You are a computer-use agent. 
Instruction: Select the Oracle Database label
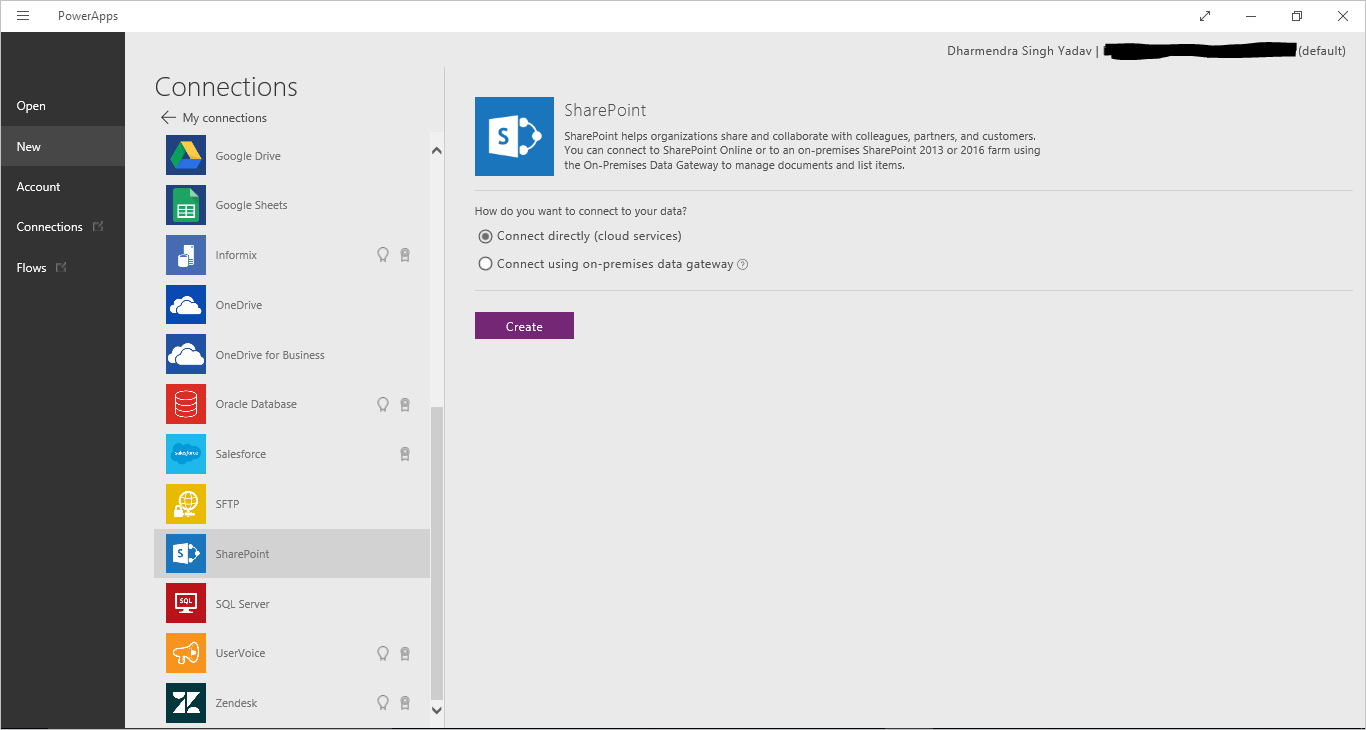pos(256,404)
